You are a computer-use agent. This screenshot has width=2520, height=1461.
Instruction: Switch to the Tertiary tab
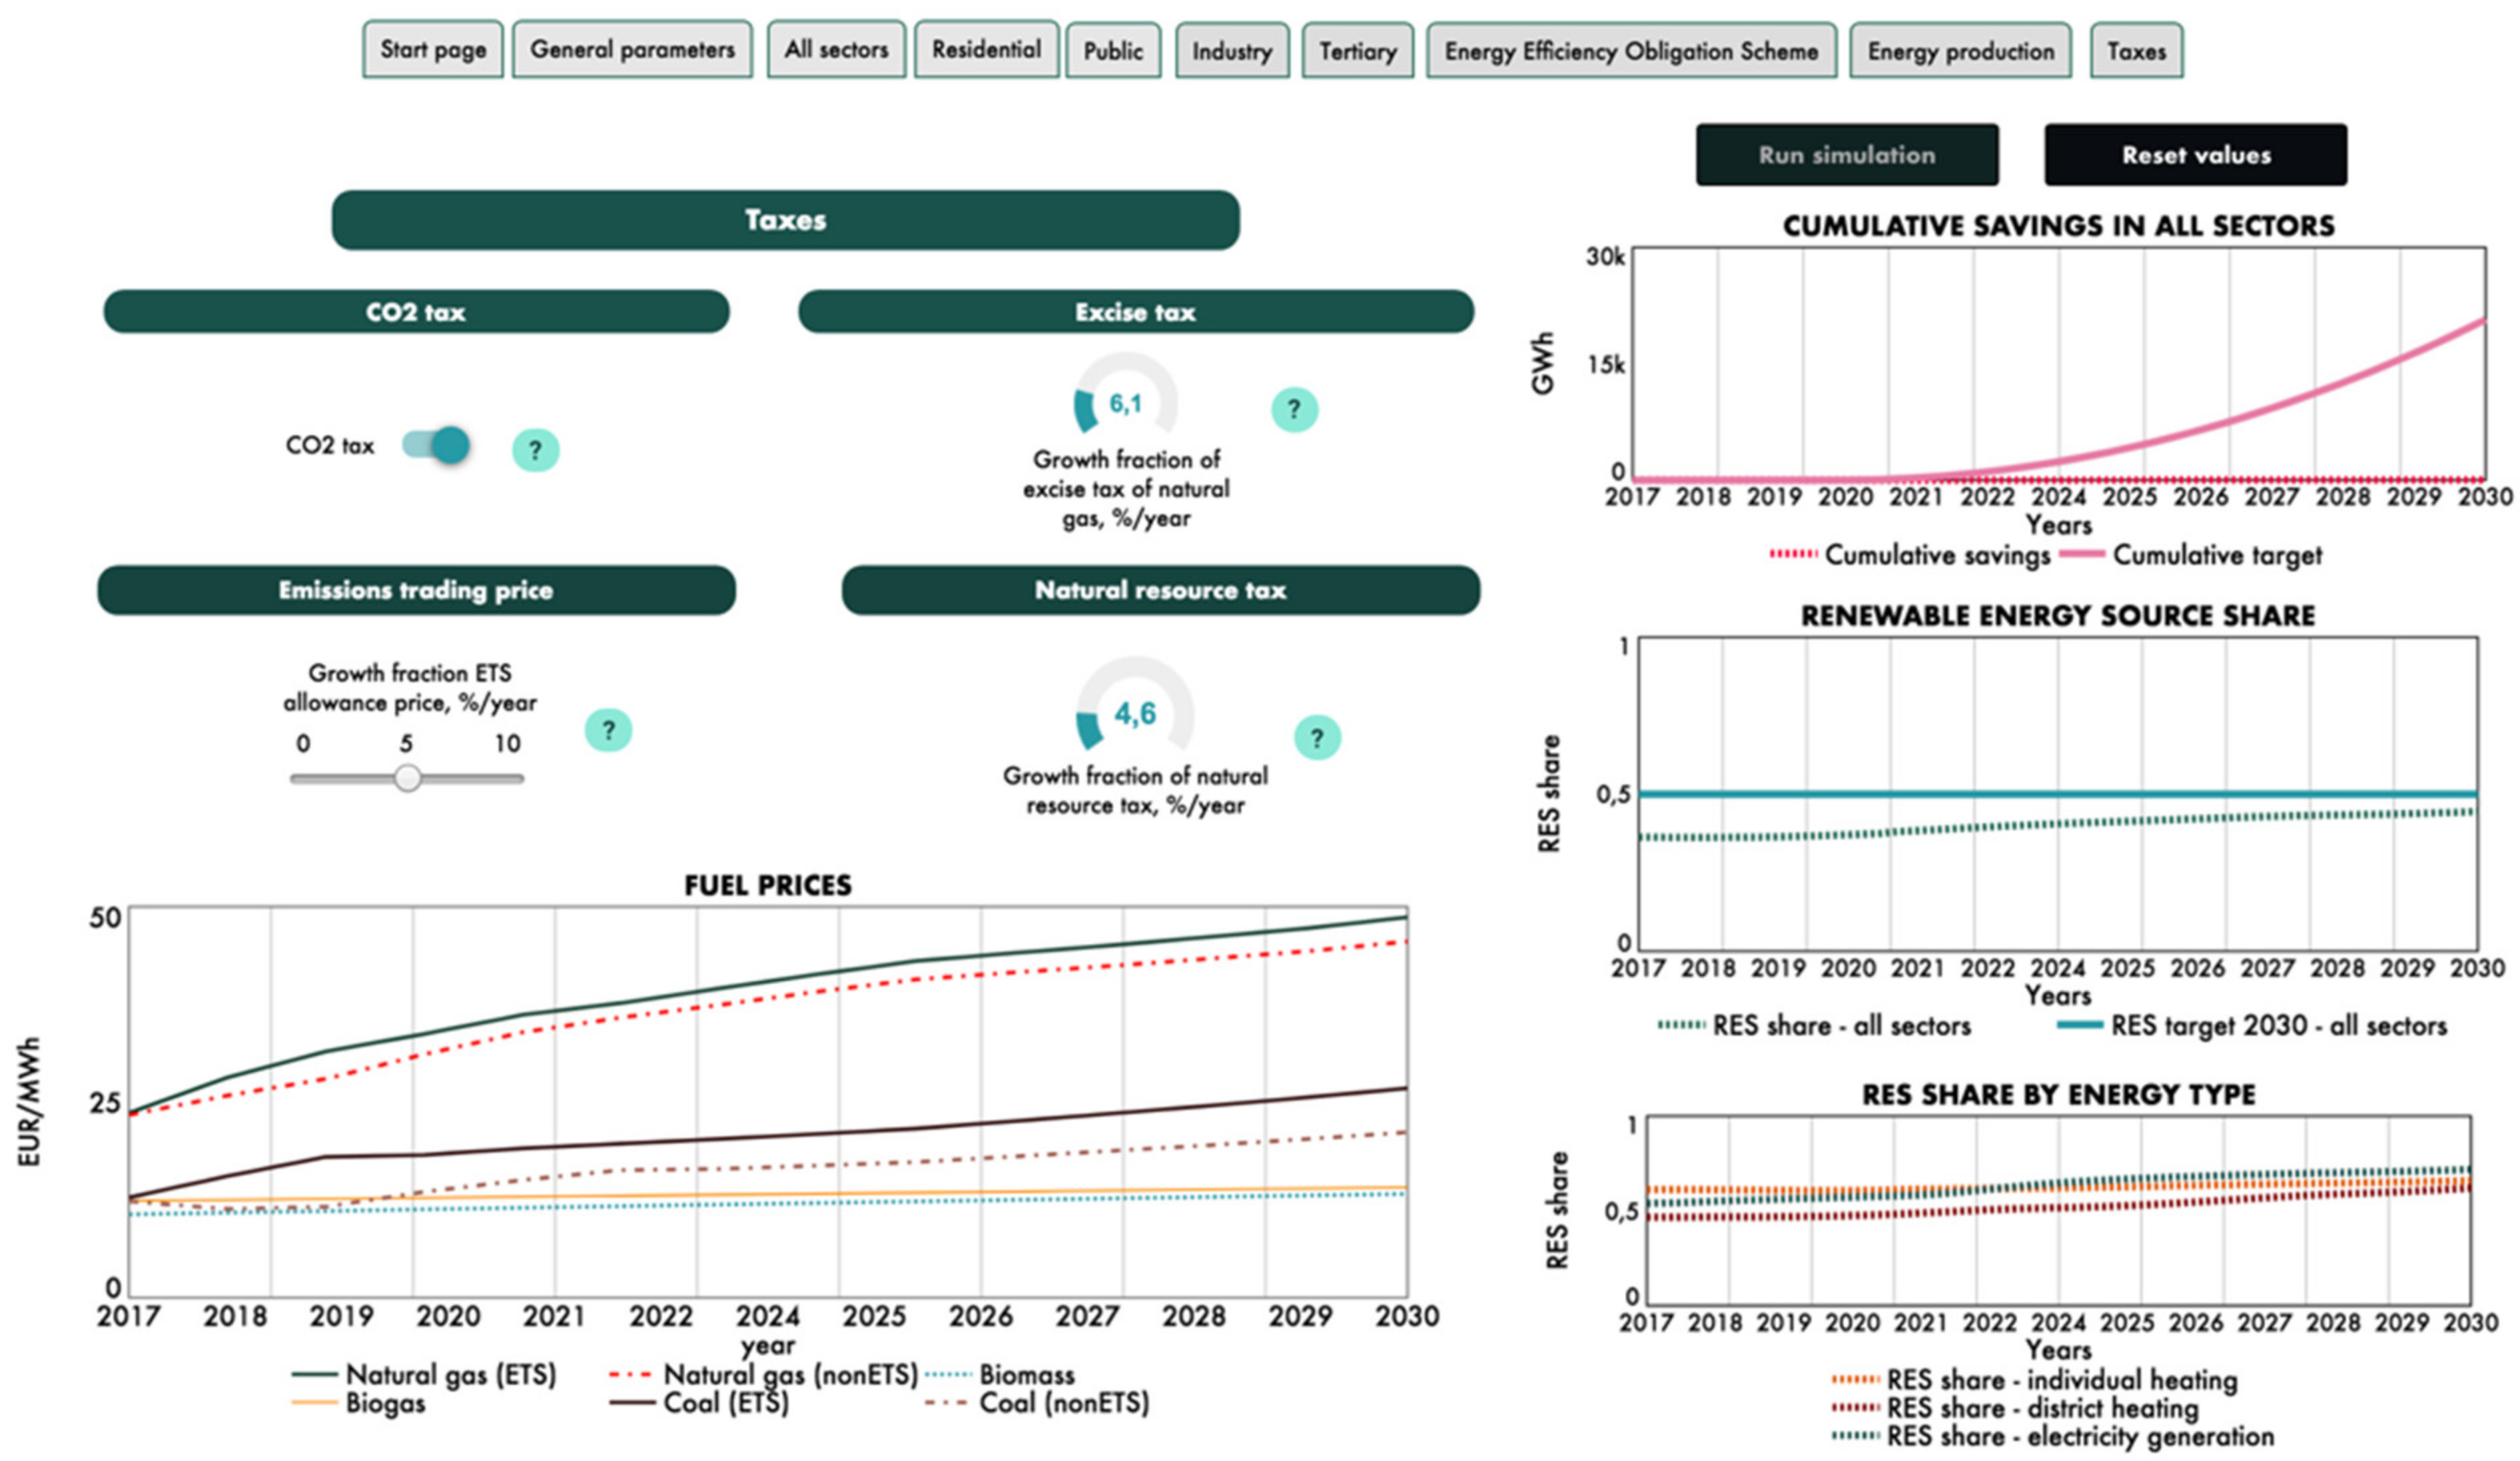click(1357, 51)
